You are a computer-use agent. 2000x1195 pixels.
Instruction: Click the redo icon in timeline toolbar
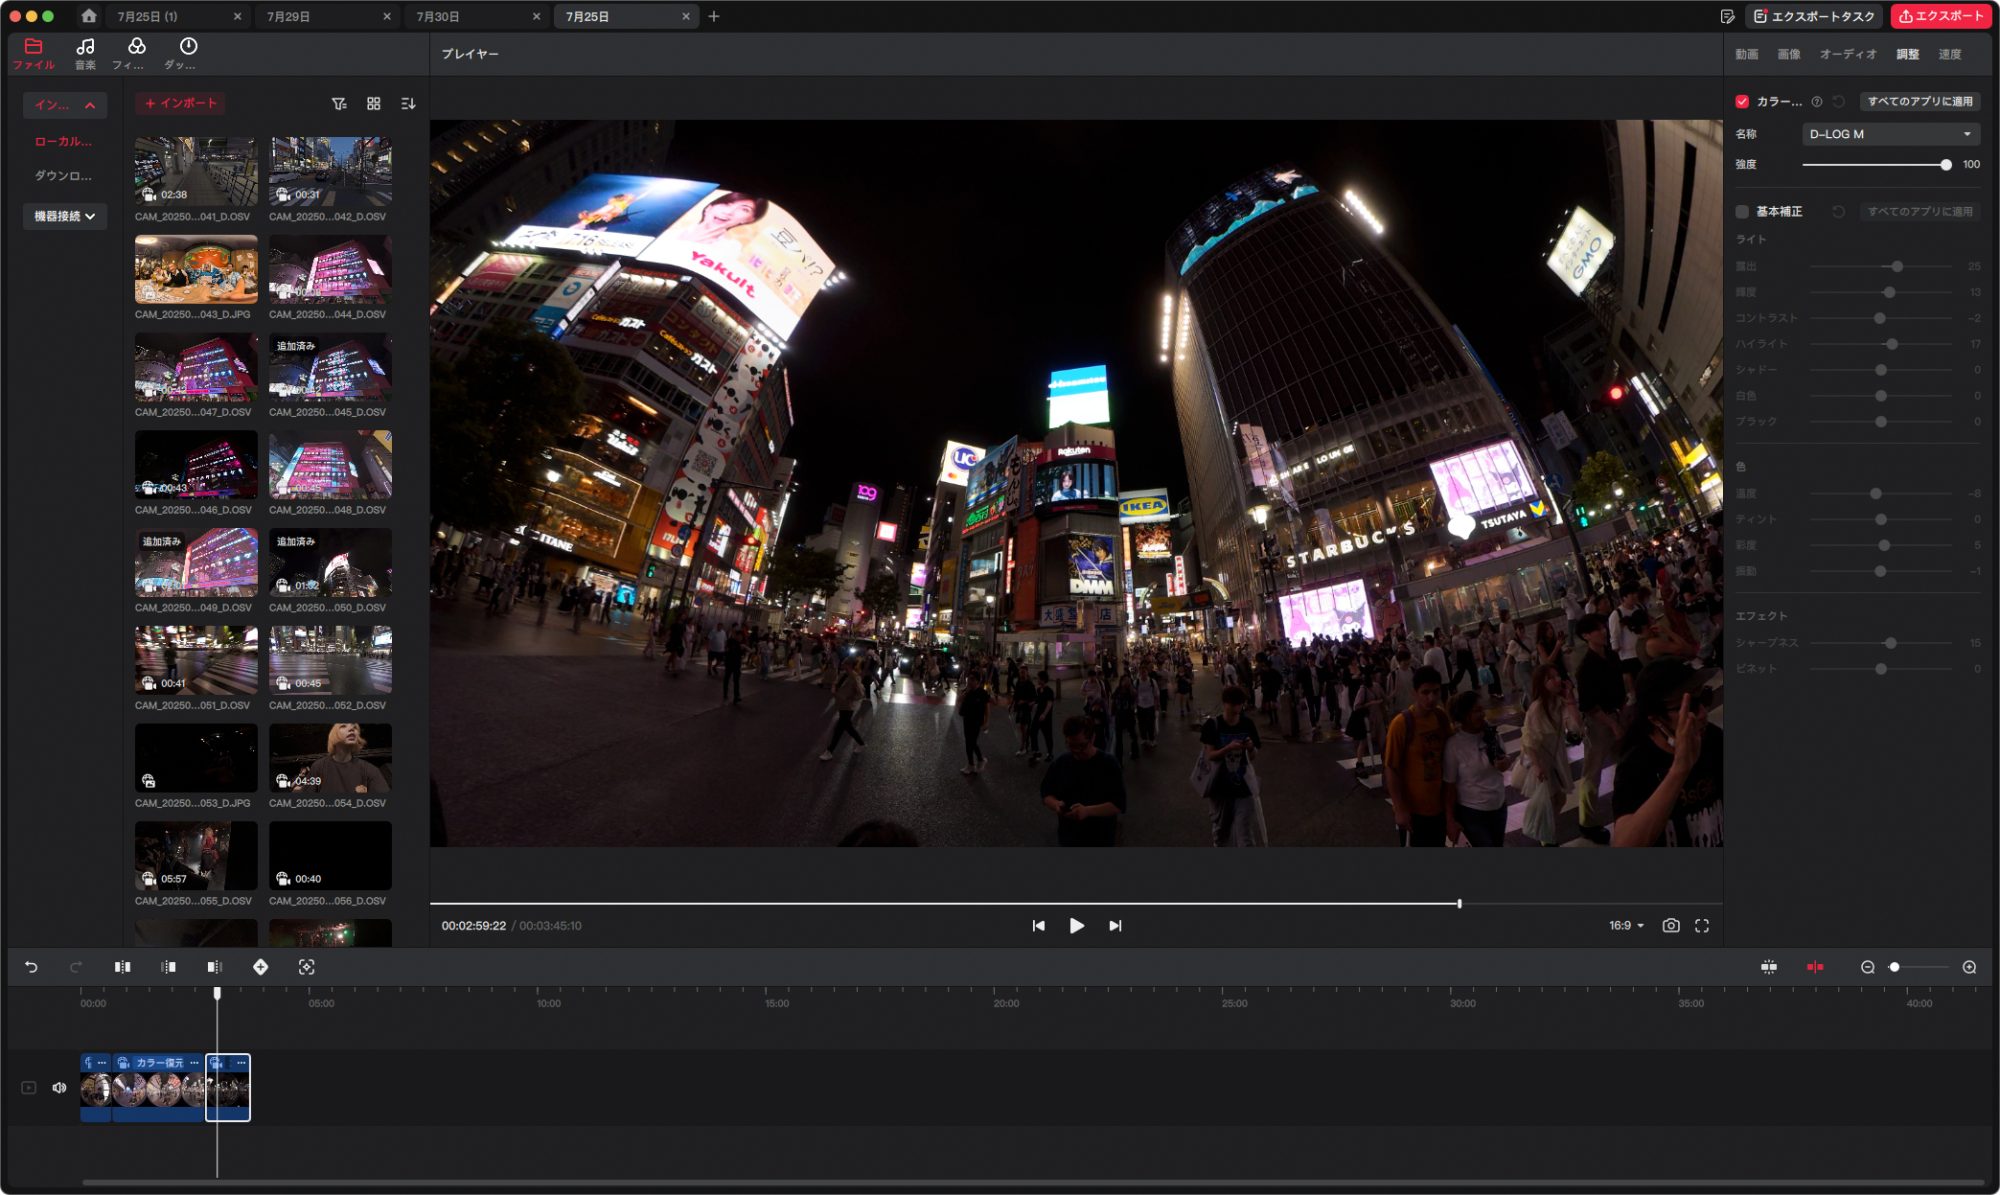pyautogui.click(x=76, y=967)
